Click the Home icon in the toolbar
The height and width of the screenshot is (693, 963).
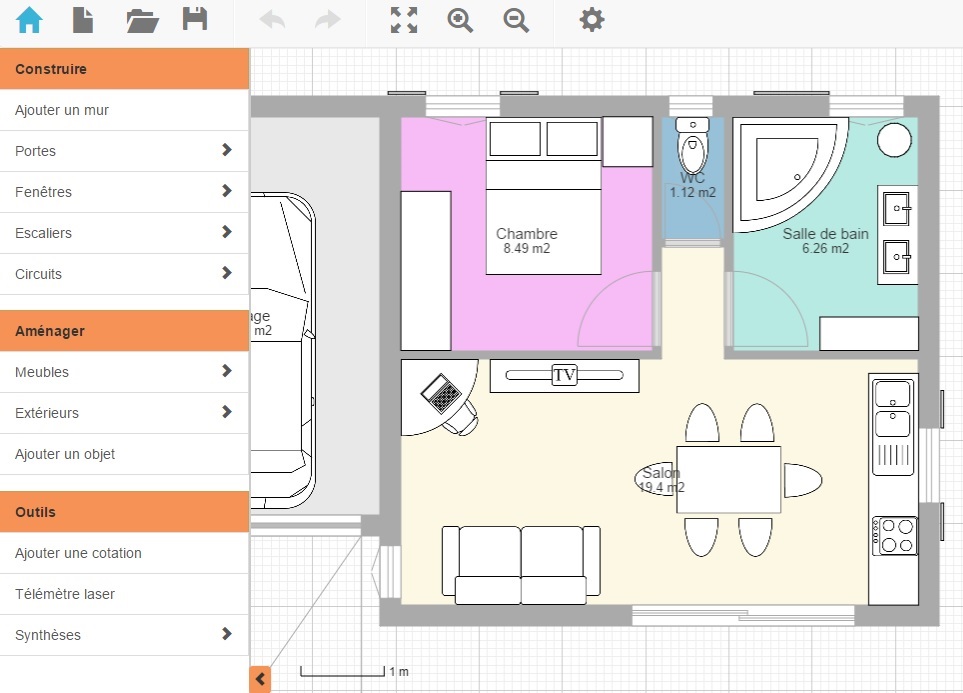coord(28,19)
